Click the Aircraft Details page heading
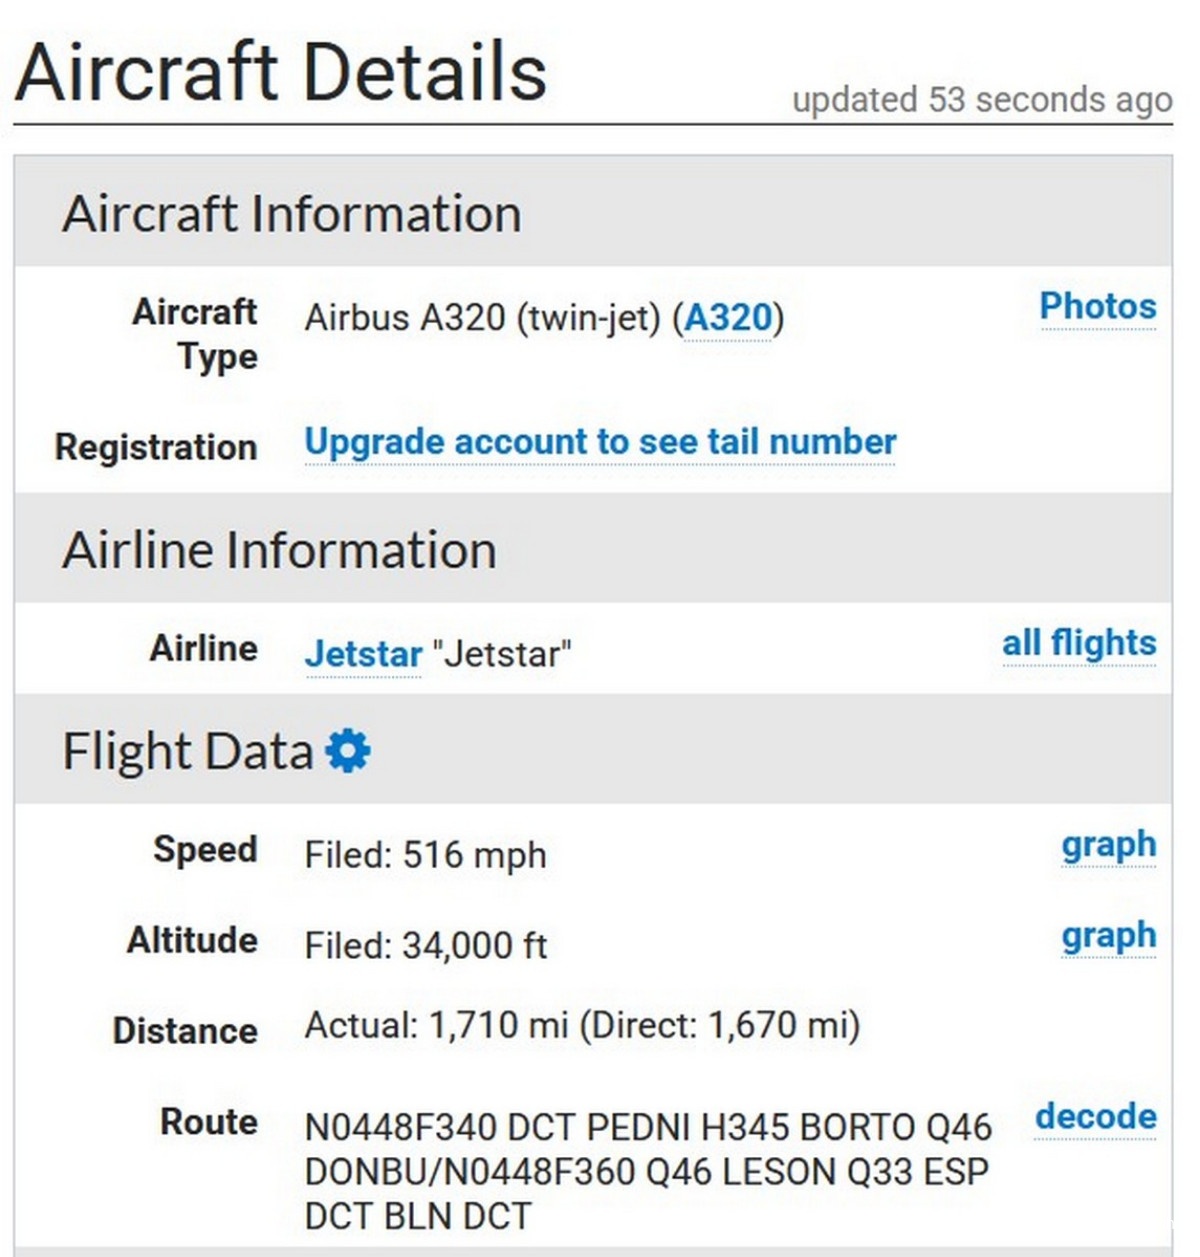Screen dimensions: 1200x1257 [281, 72]
